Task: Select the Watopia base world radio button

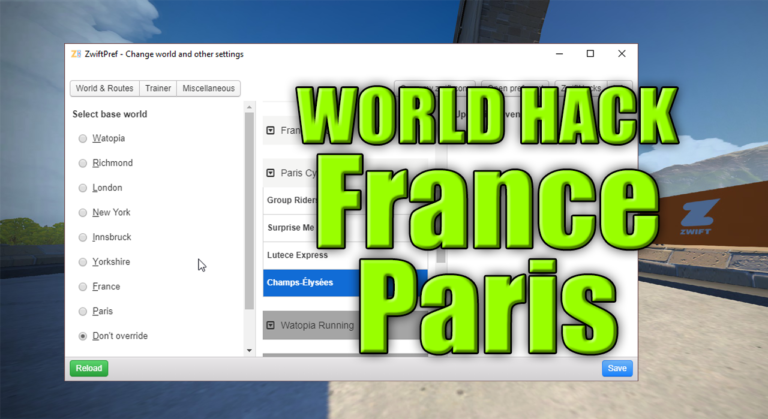Action: [x=83, y=139]
